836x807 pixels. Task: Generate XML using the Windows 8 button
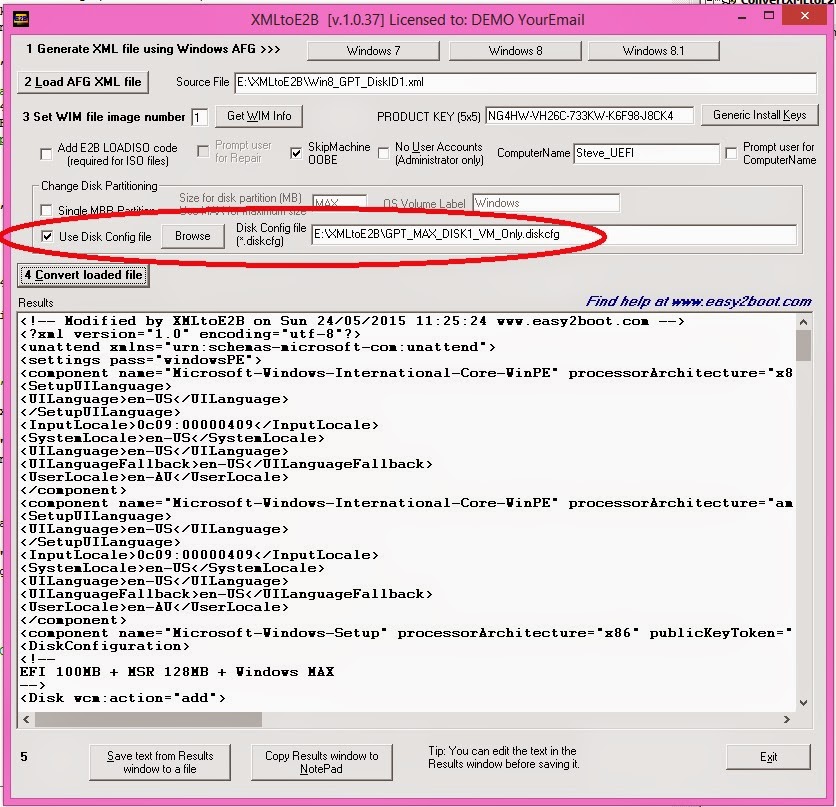click(516, 49)
